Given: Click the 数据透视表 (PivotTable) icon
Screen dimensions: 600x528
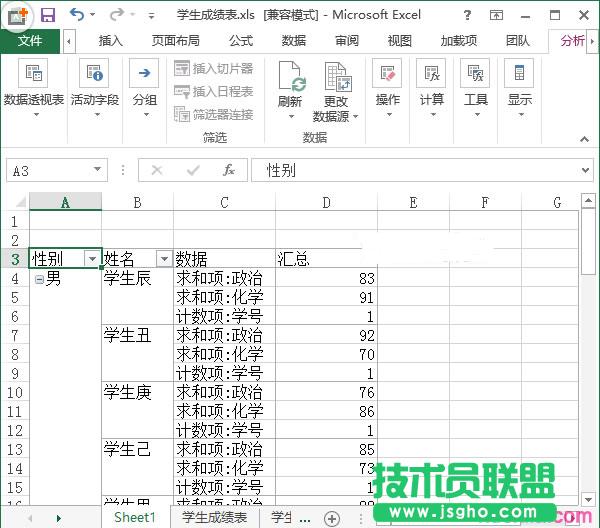Looking at the screenshot, I should [x=34, y=75].
